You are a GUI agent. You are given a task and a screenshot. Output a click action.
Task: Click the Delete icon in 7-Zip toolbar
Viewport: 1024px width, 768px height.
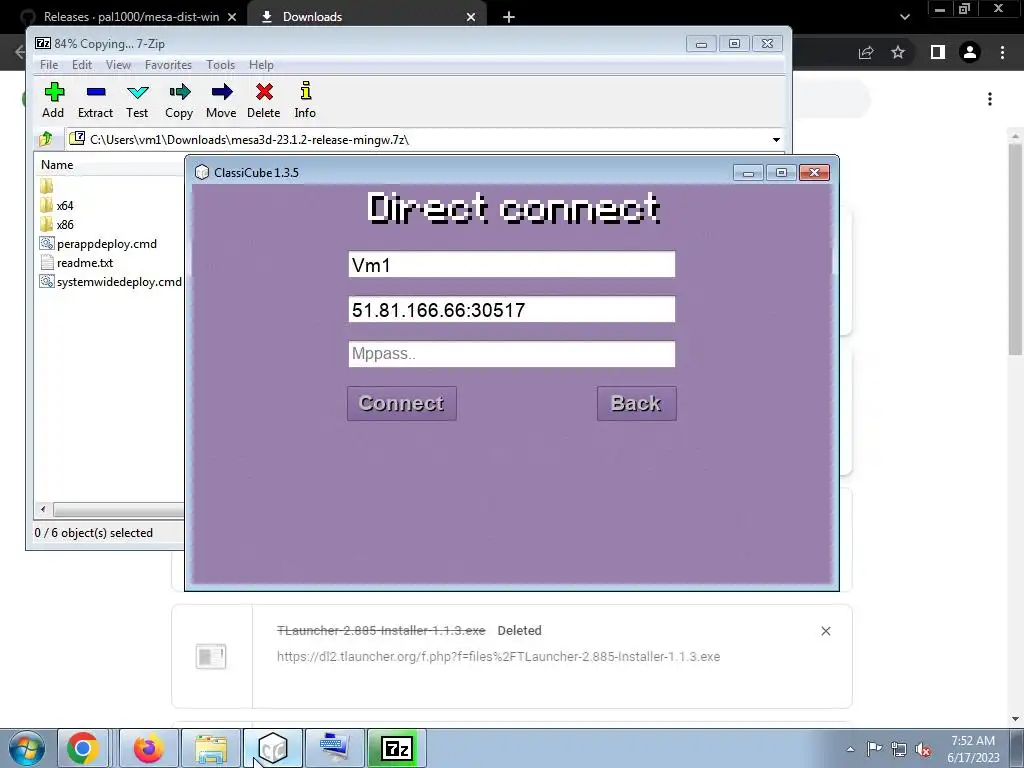264,100
